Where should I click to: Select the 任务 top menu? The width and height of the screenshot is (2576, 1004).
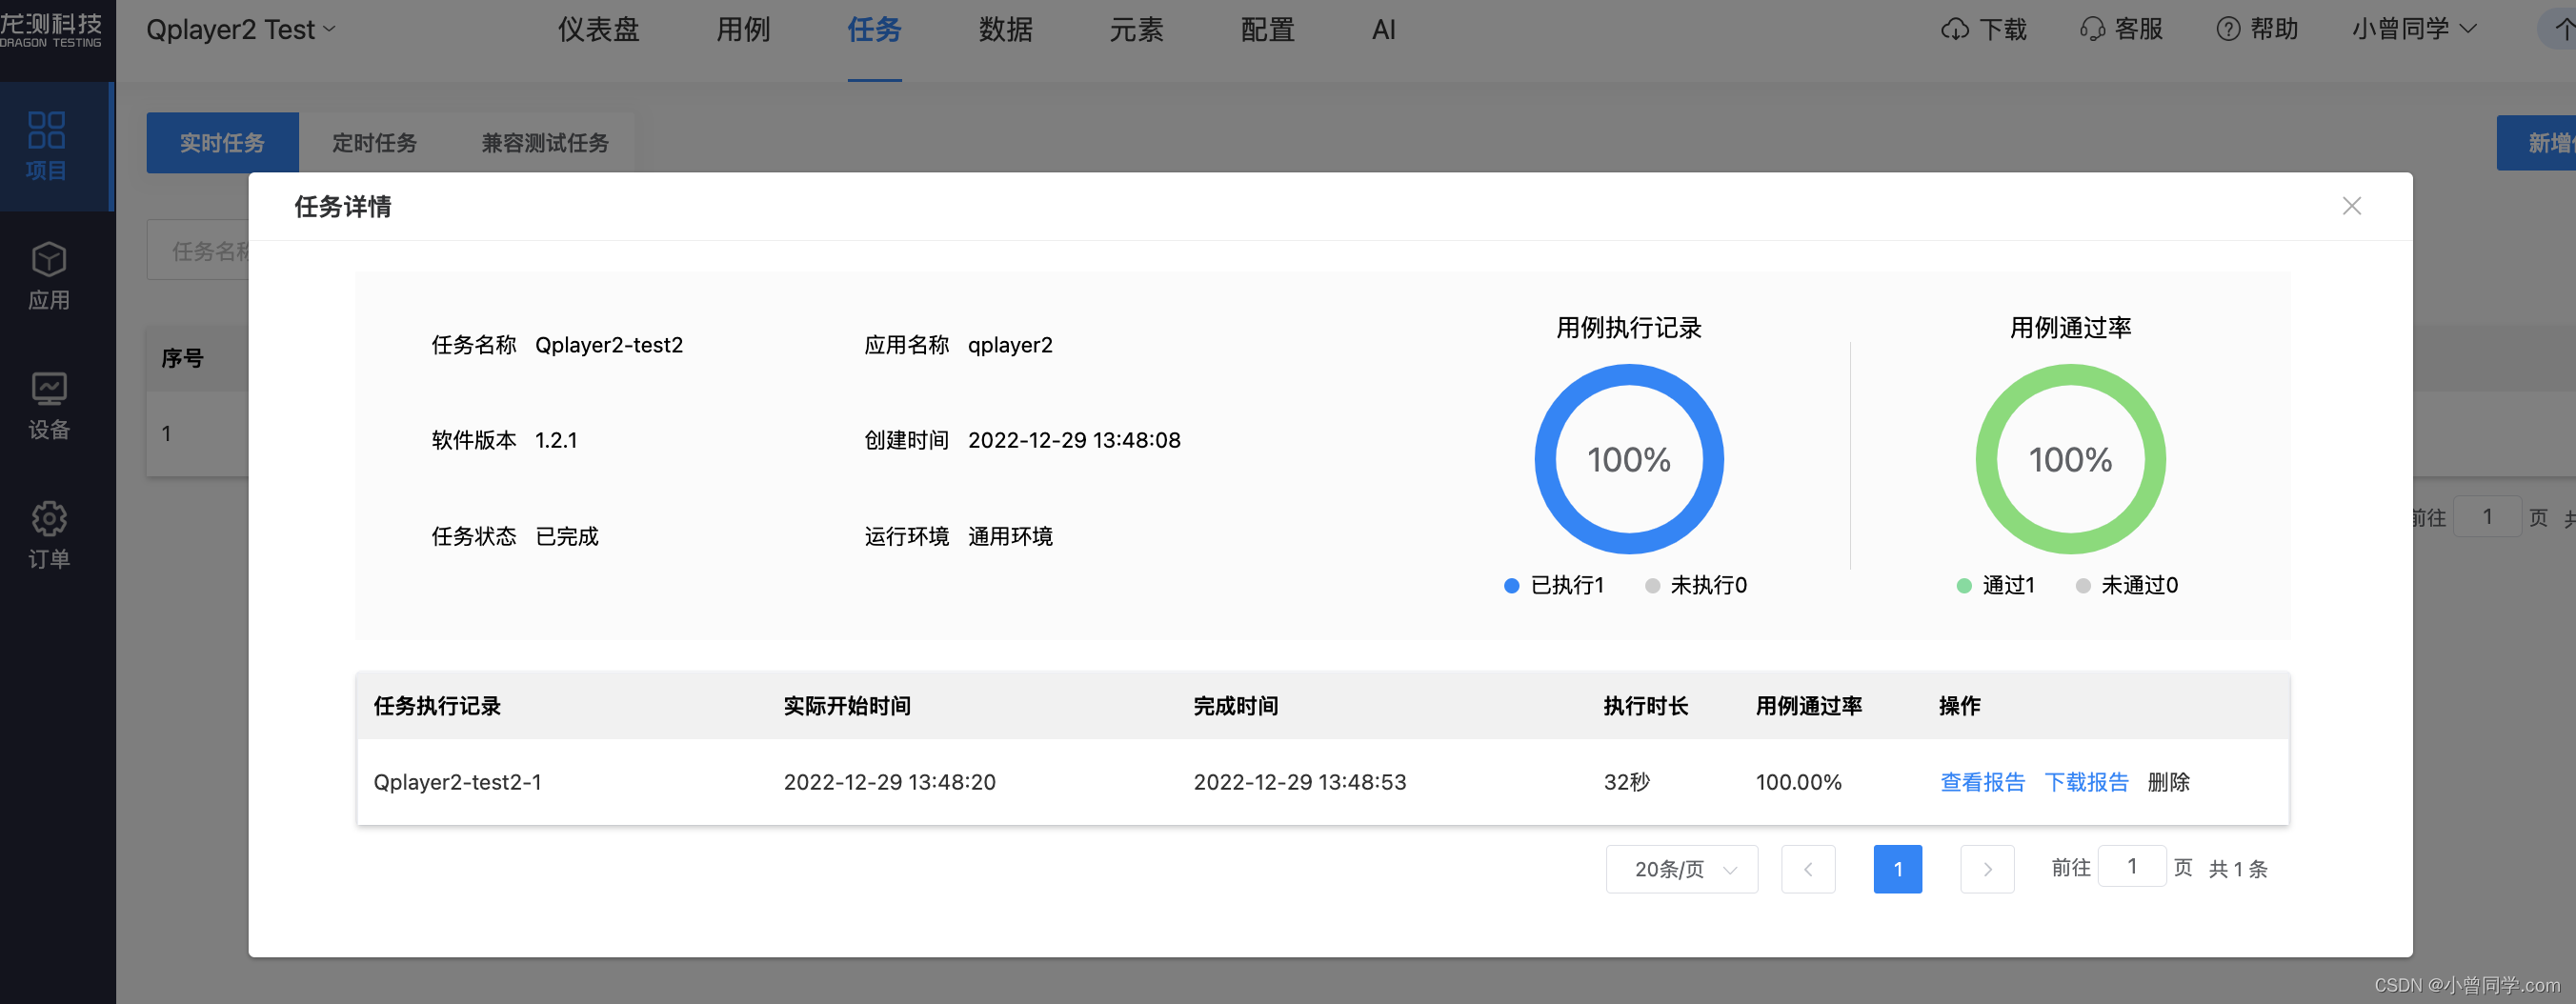click(874, 30)
